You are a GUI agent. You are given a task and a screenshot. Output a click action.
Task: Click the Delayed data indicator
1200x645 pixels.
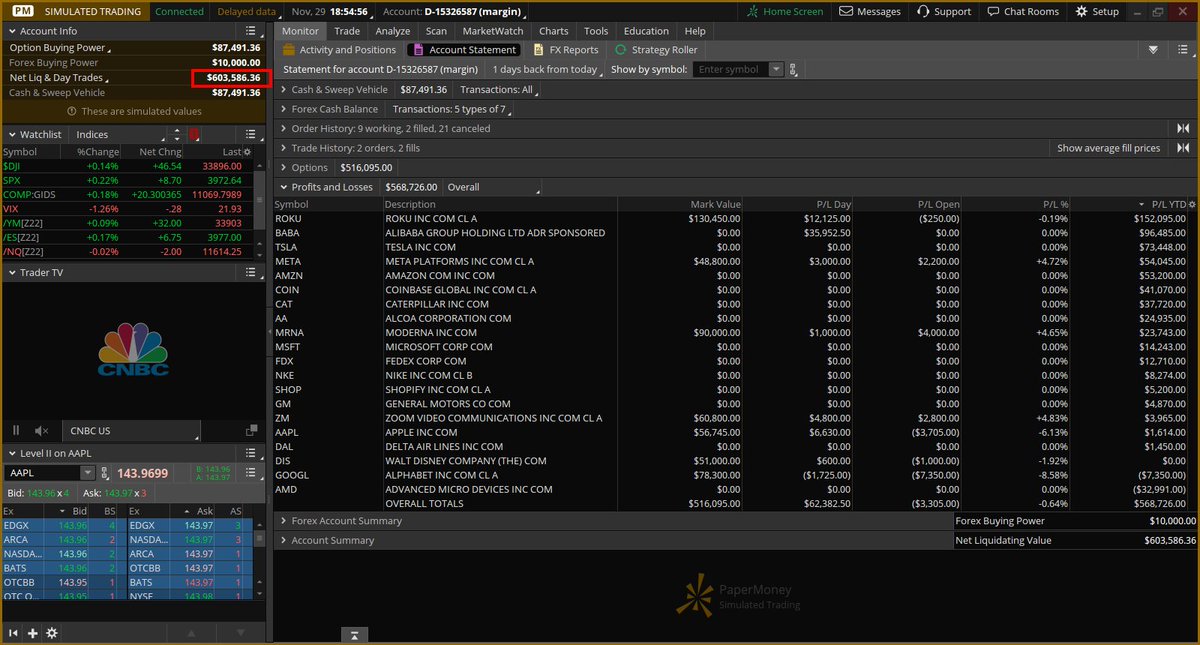coord(246,11)
